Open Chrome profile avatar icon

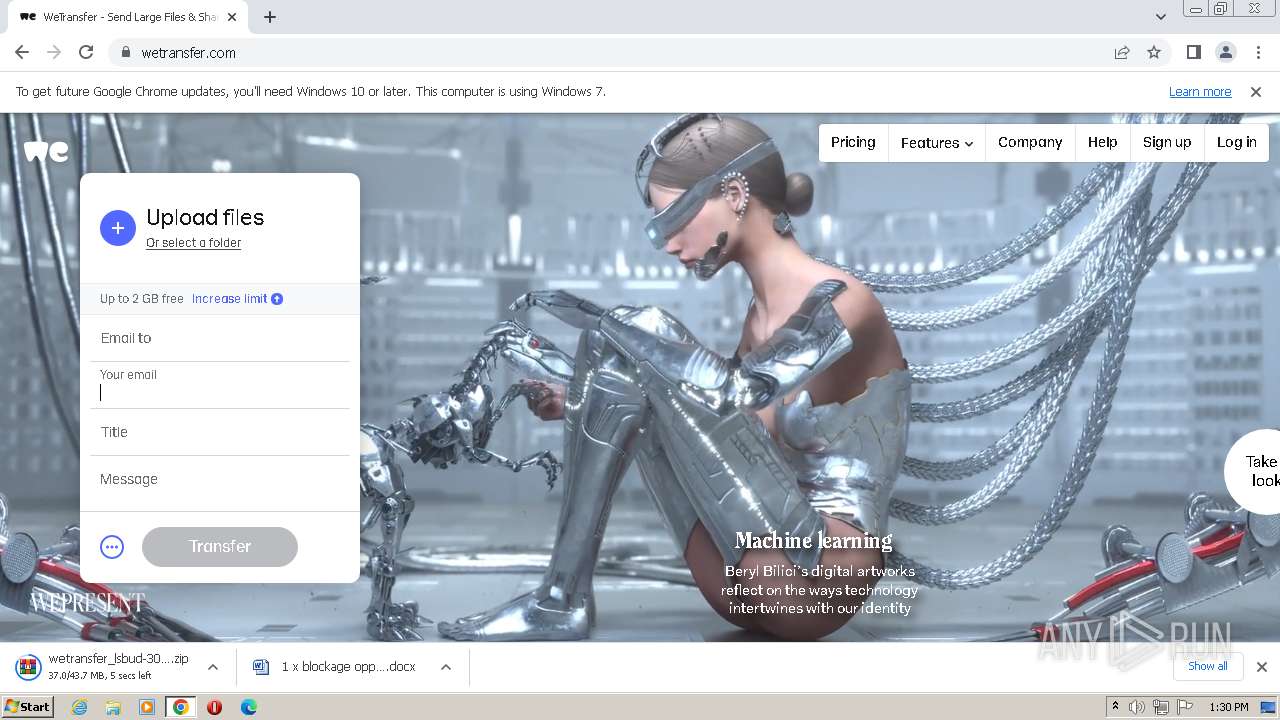click(x=1225, y=52)
